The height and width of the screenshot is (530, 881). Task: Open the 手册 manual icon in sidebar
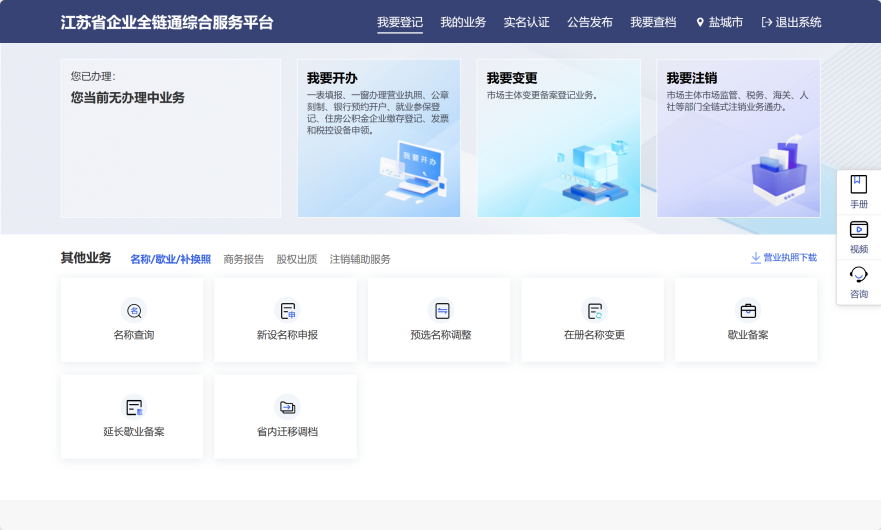pyautogui.click(x=858, y=185)
